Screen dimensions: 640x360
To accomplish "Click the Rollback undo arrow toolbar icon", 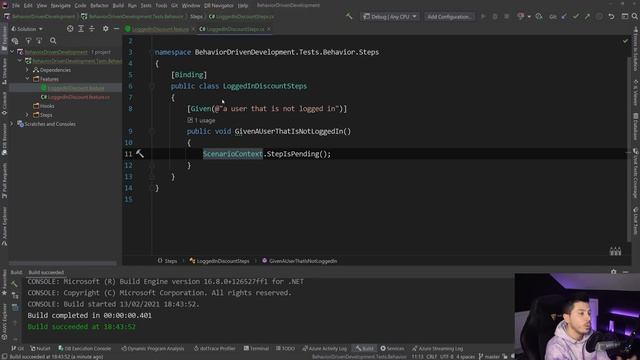I will (x=611, y=17).
